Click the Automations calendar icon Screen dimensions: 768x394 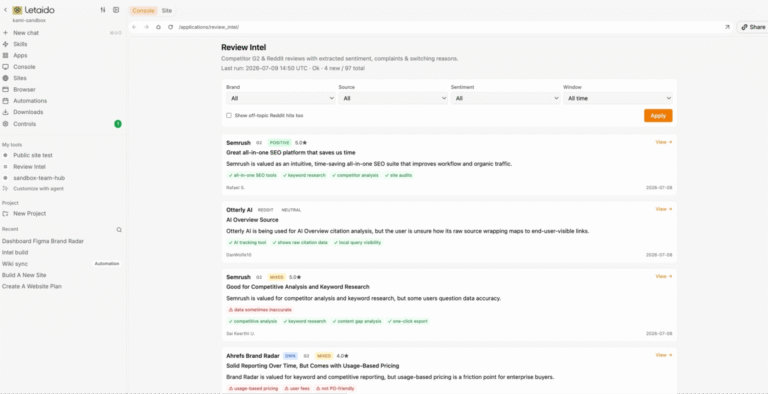tap(5, 100)
